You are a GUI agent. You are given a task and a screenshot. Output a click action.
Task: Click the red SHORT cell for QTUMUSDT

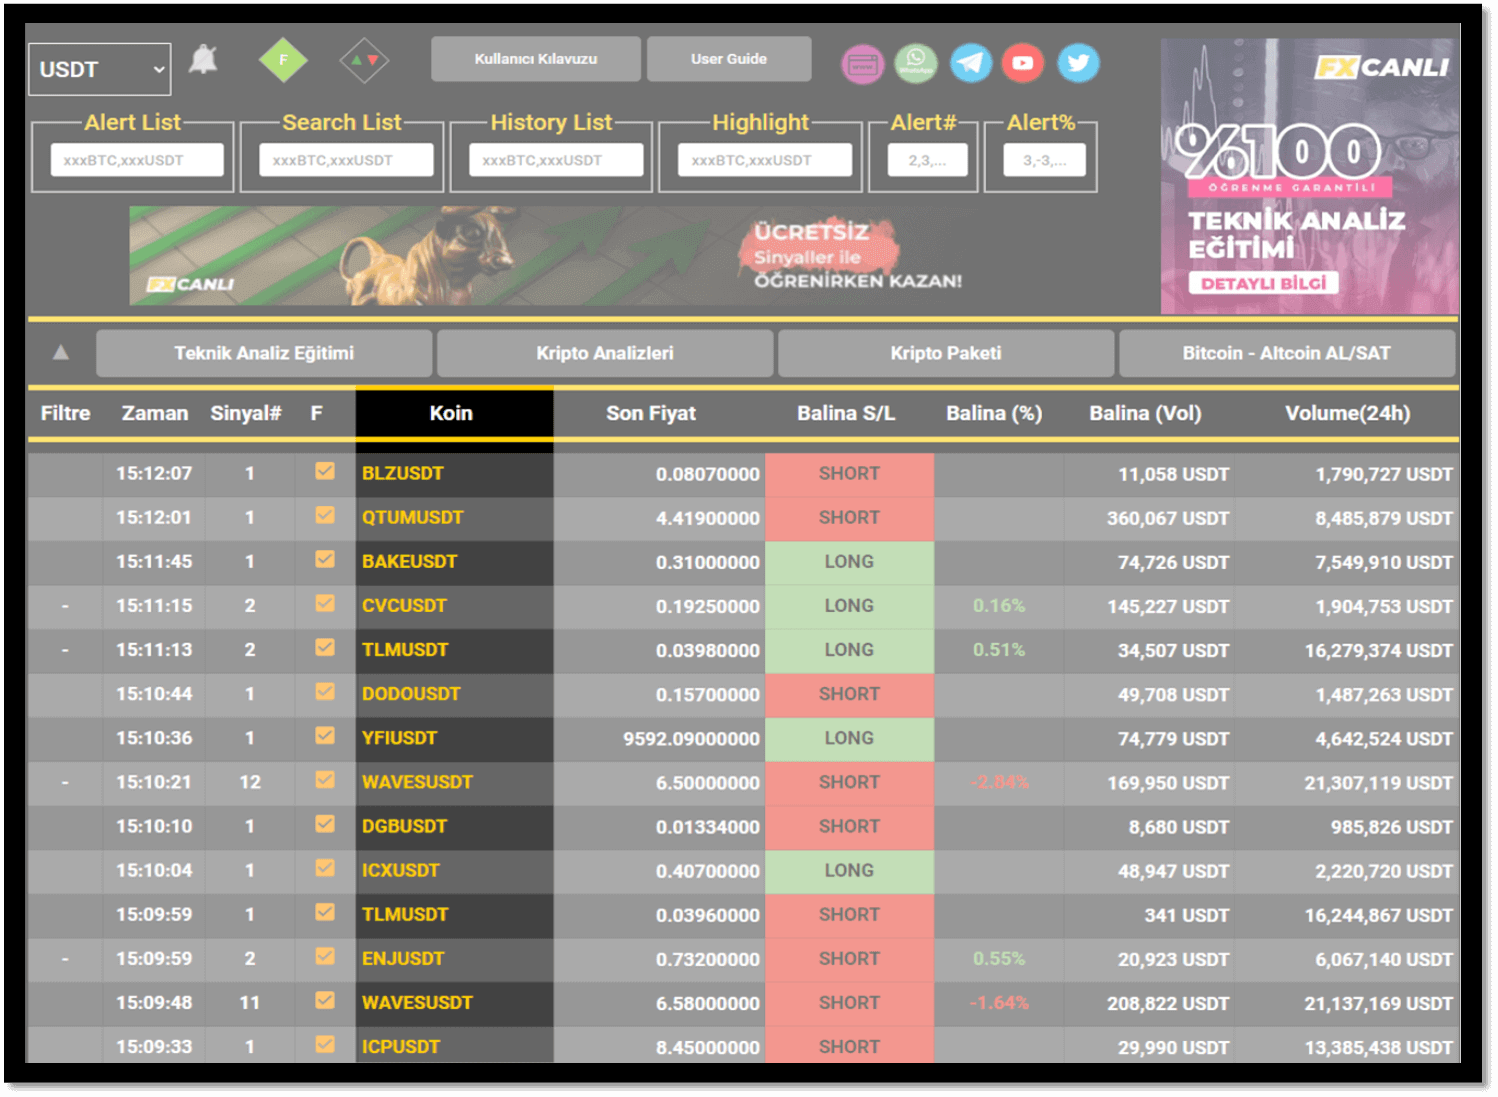[x=849, y=518]
